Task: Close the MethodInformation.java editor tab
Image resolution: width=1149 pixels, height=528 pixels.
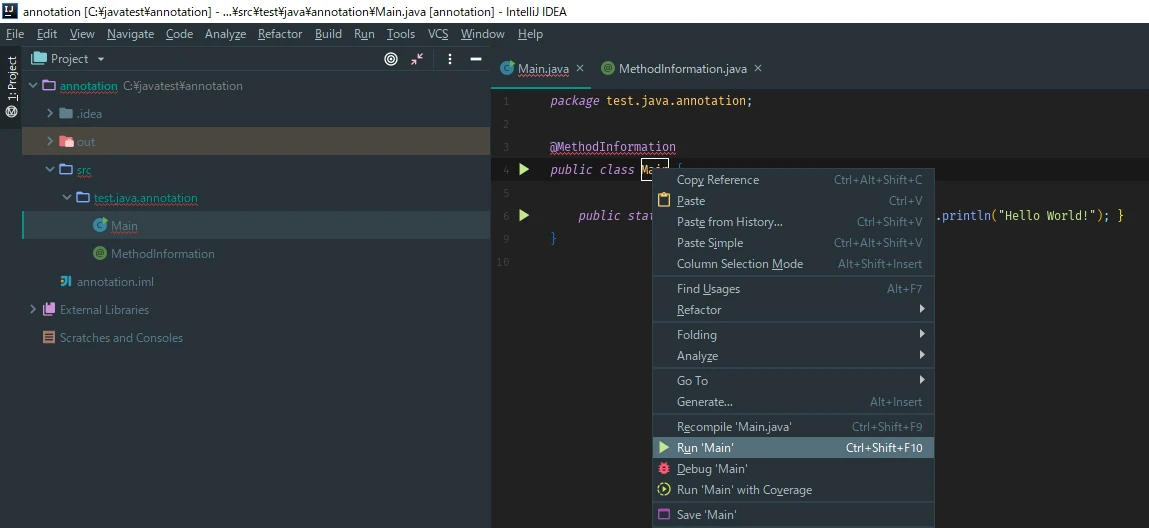Action: pyautogui.click(x=758, y=68)
